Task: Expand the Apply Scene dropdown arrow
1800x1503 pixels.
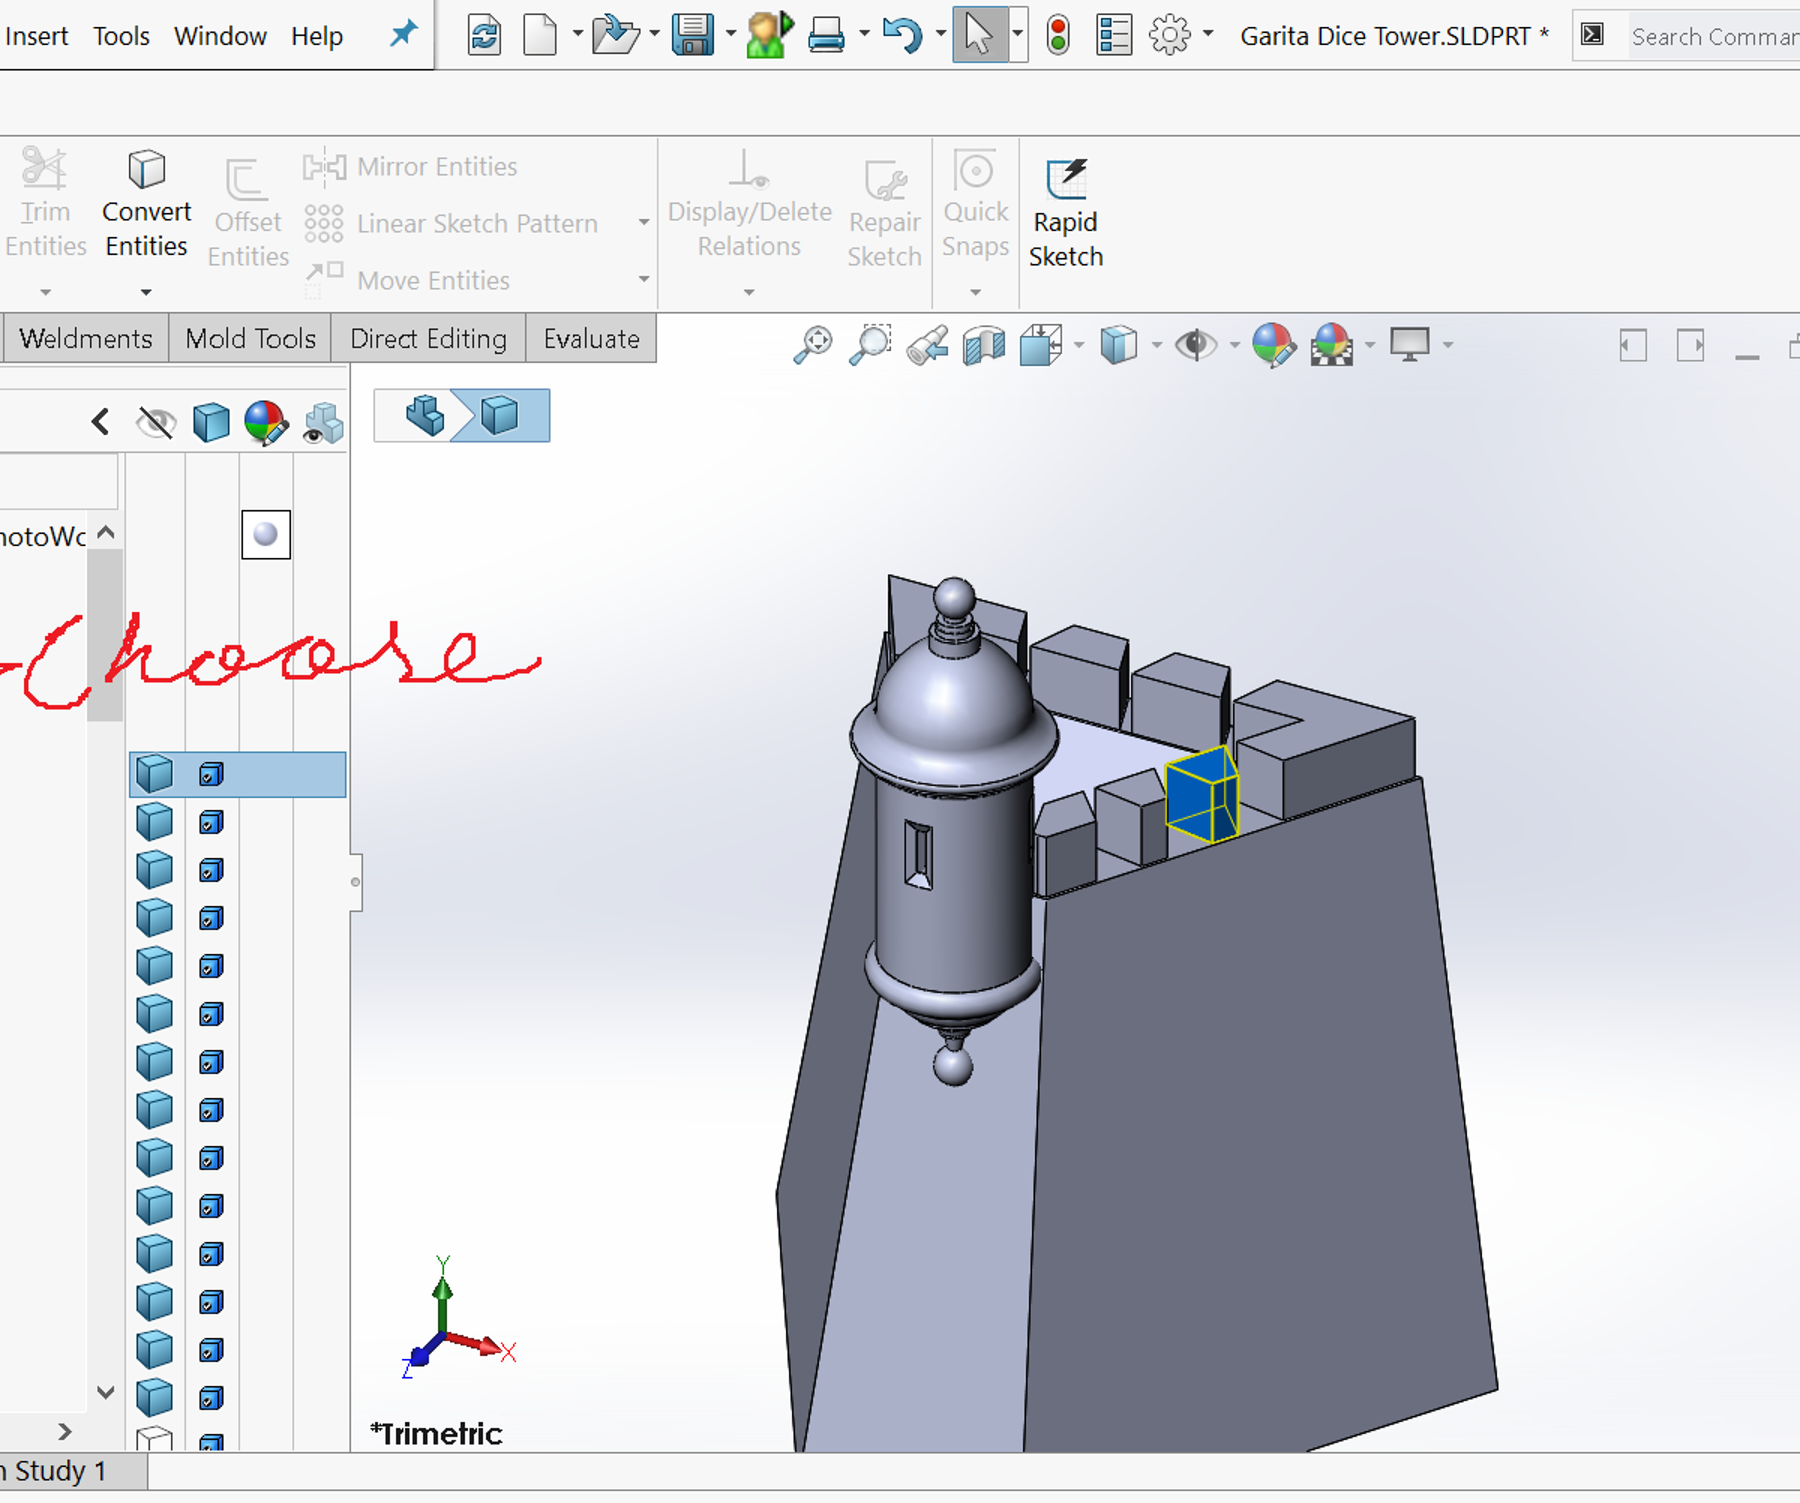Action: (1370, 345)
